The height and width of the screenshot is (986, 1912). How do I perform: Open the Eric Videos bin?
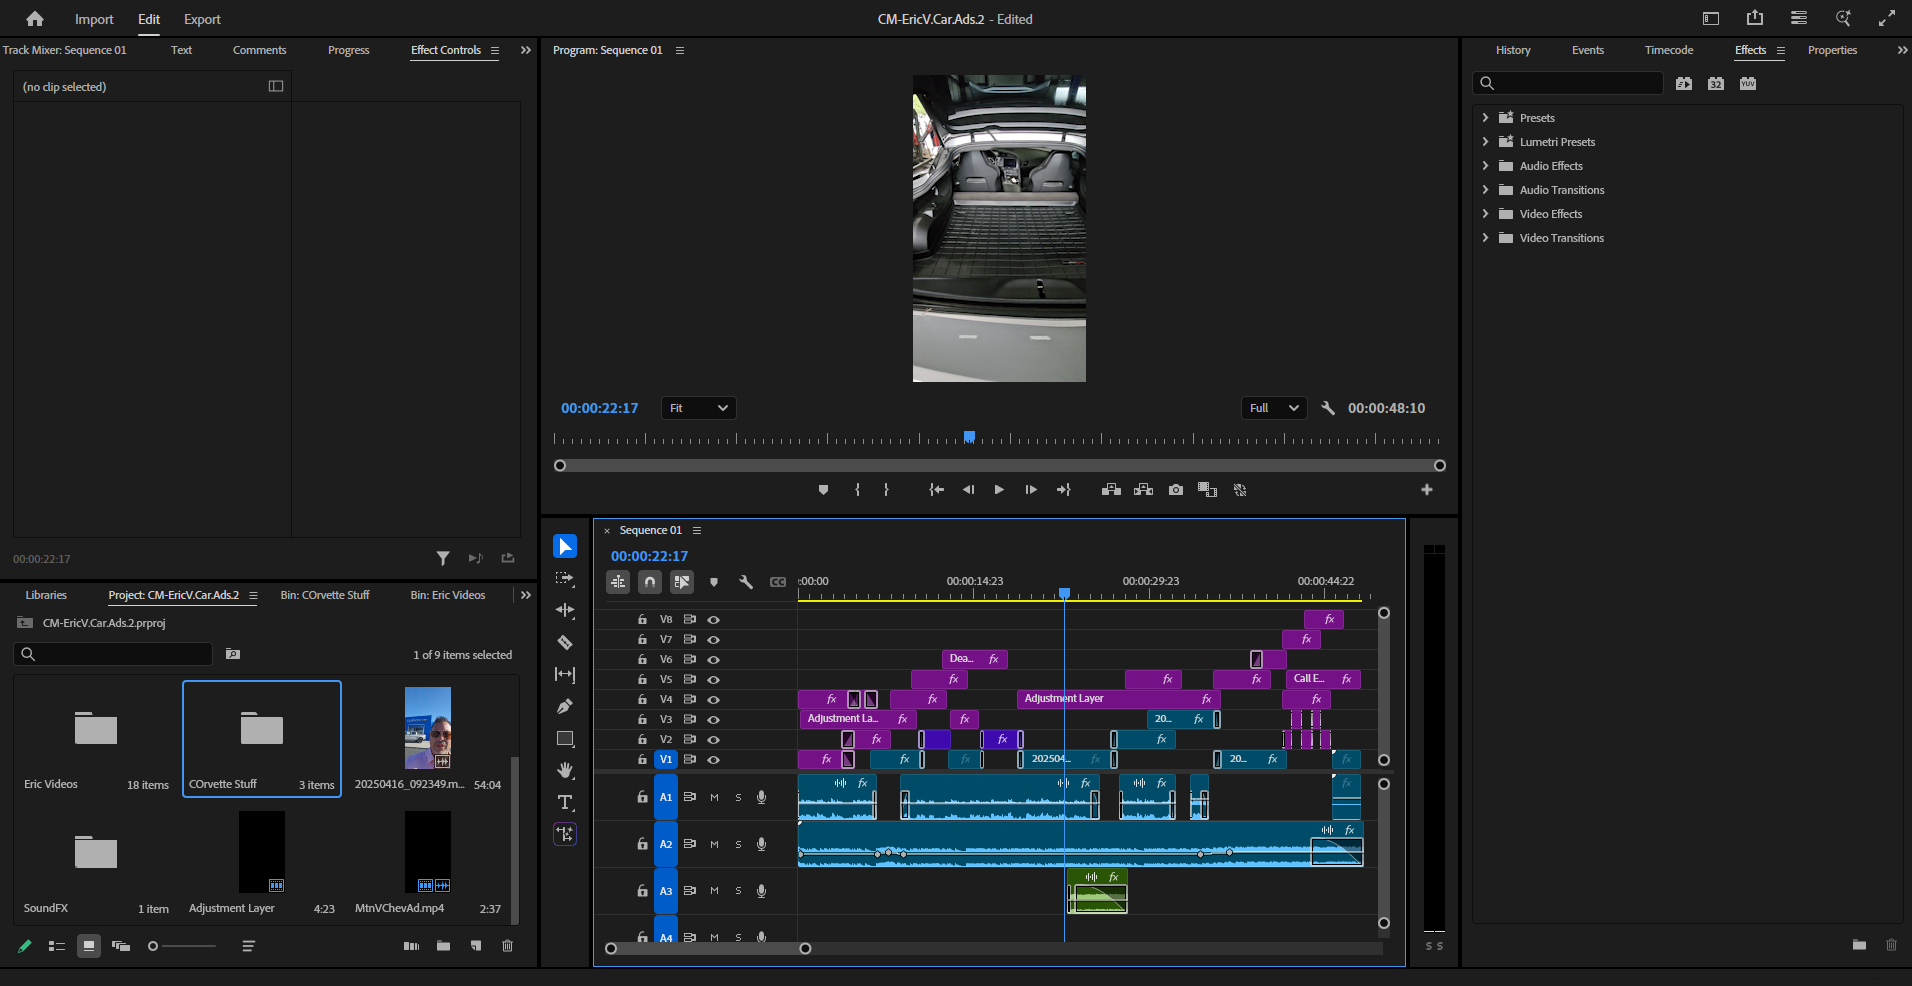96,729
